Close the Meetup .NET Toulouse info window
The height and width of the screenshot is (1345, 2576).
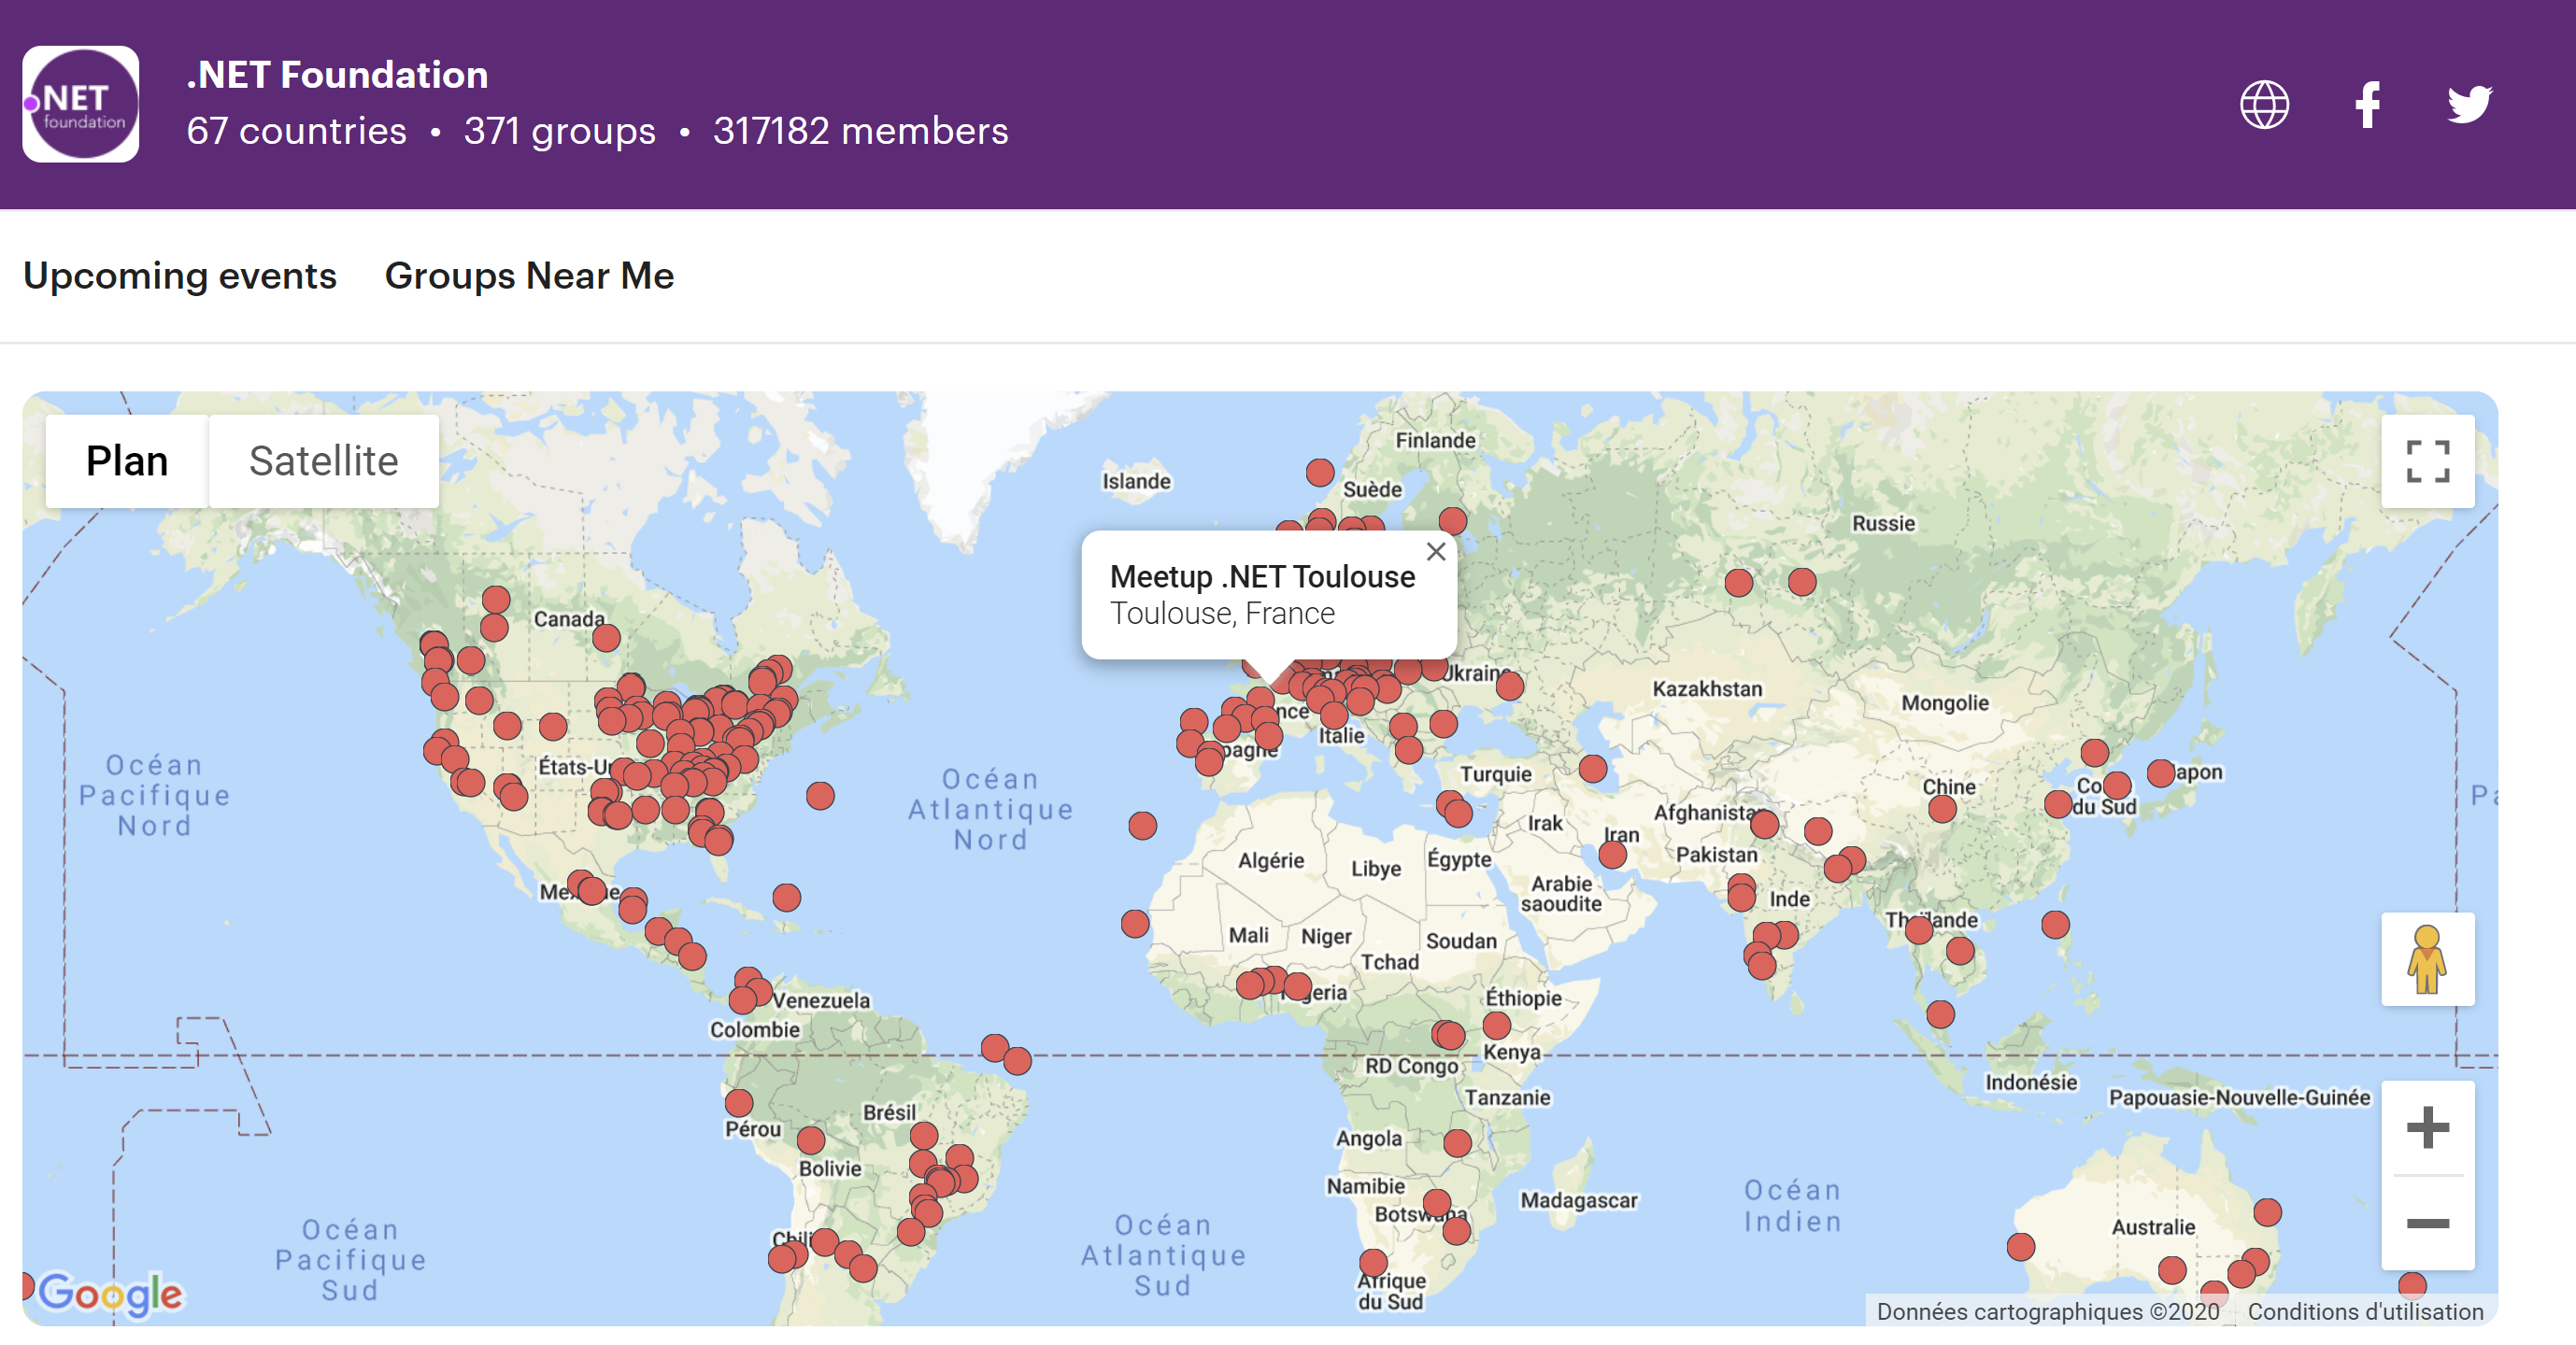1437,551
